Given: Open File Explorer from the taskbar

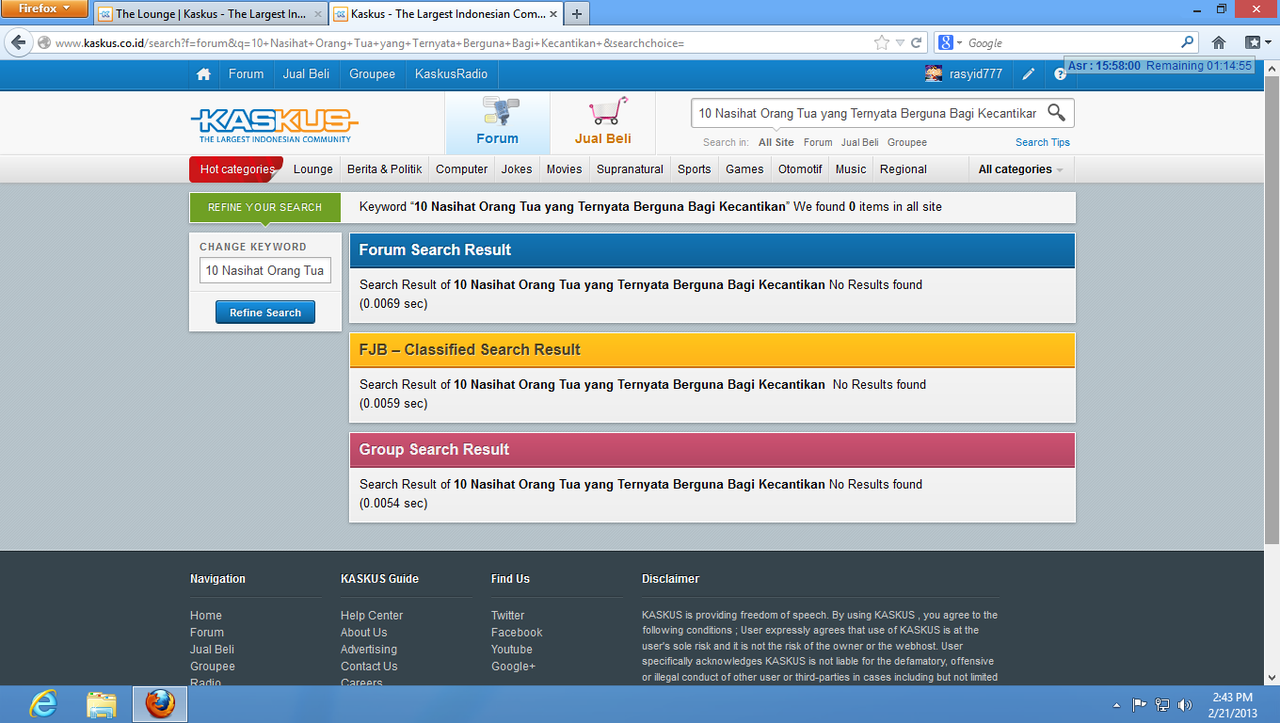Looking at the screenshot, I should point(101,705).
